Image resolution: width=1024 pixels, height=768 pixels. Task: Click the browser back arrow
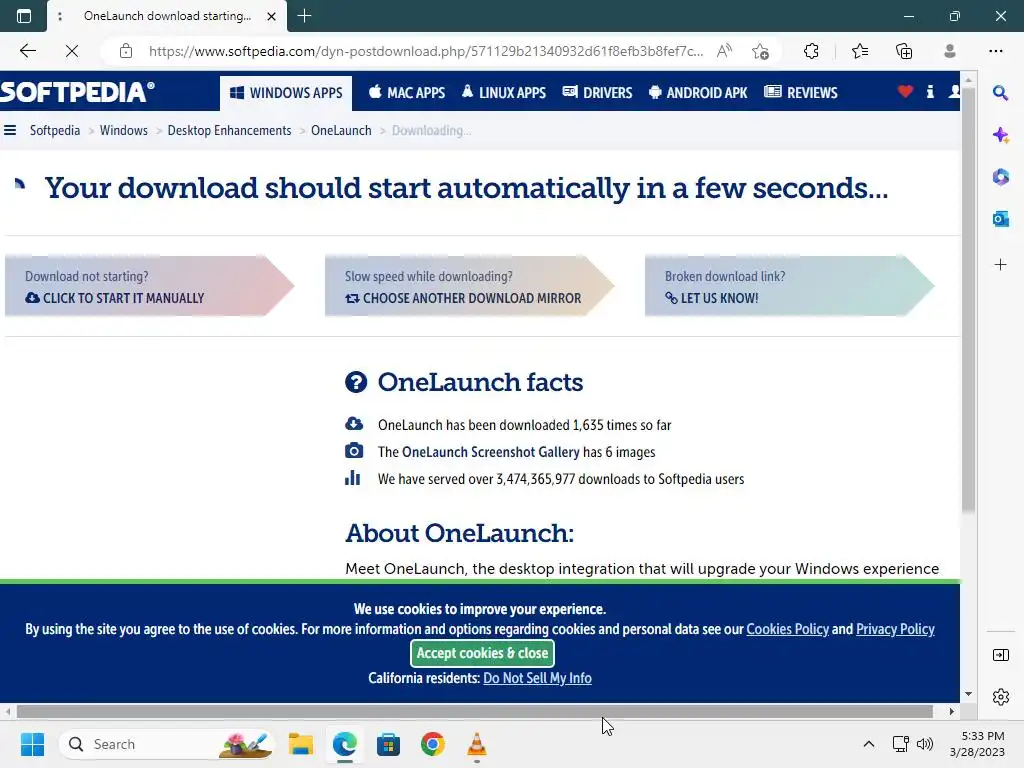tap(27, 51)
